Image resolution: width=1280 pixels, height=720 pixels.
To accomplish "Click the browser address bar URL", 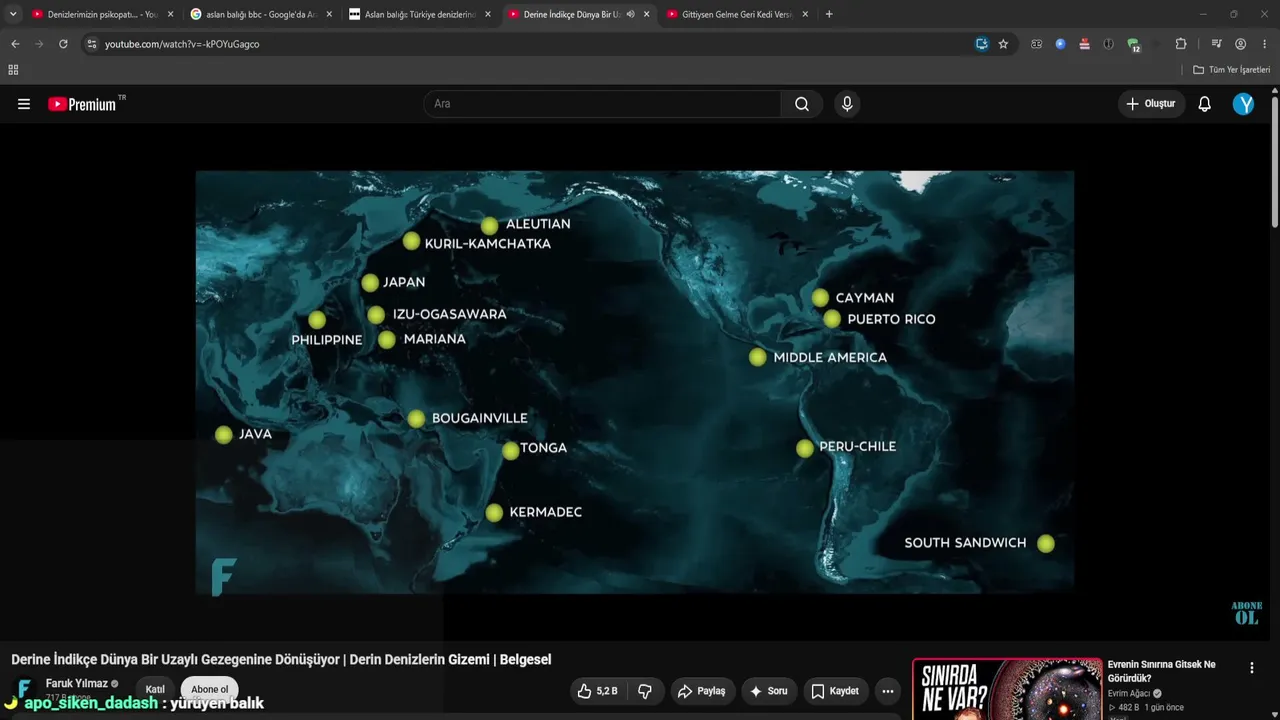I will (x=182, y=44).
